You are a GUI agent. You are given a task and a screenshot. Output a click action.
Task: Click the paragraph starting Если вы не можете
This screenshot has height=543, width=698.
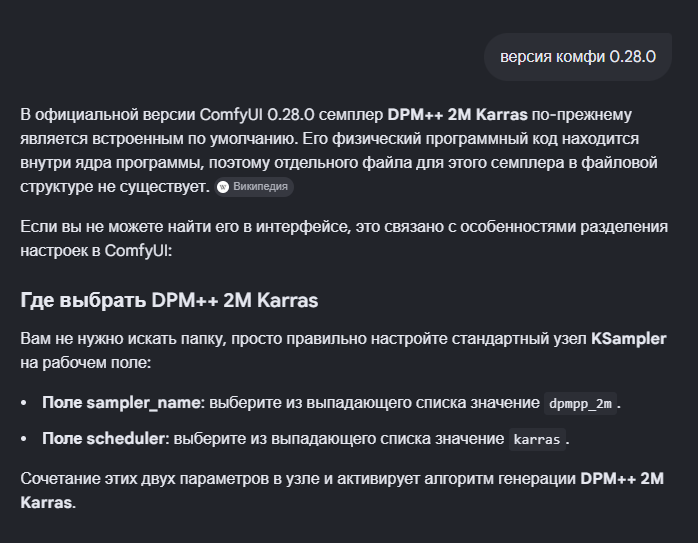pos(344,239)
